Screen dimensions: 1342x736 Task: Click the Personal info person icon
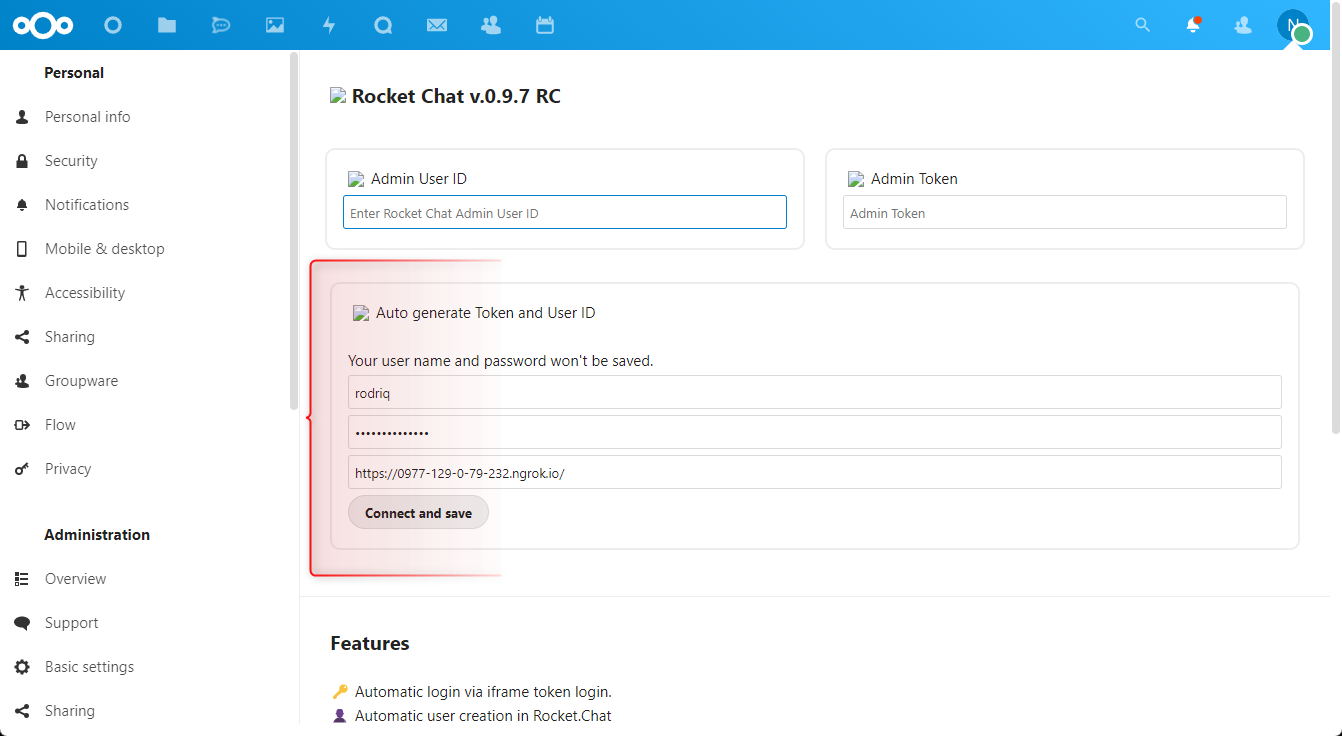(x=22, y=117)
